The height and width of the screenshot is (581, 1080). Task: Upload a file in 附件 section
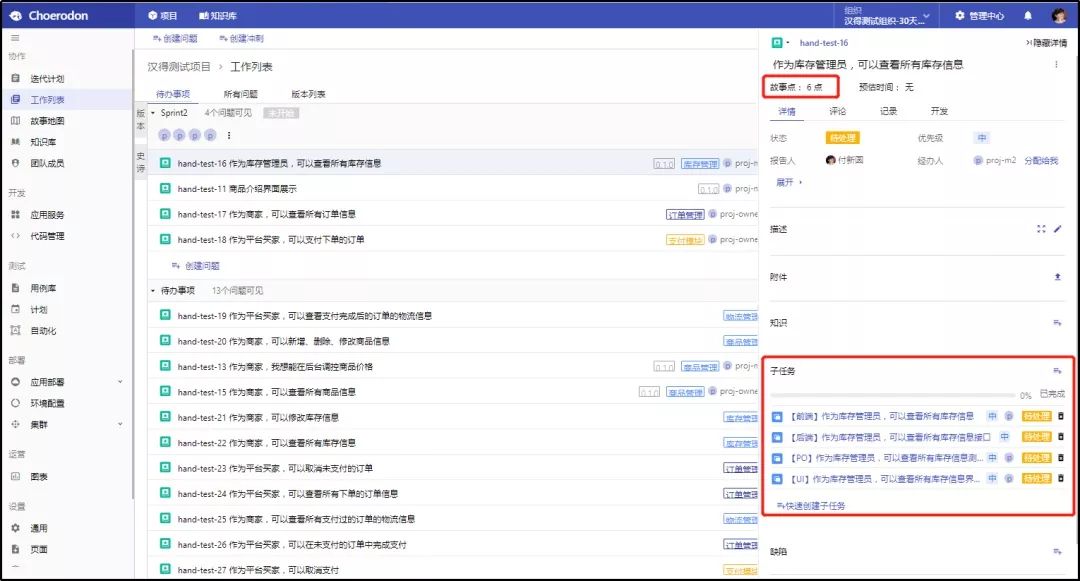(1058, 277)
